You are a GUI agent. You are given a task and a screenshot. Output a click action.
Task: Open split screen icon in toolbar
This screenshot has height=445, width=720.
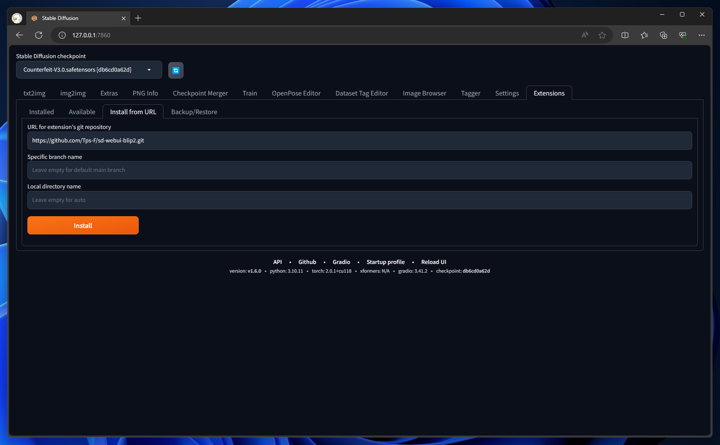[625, 35]
